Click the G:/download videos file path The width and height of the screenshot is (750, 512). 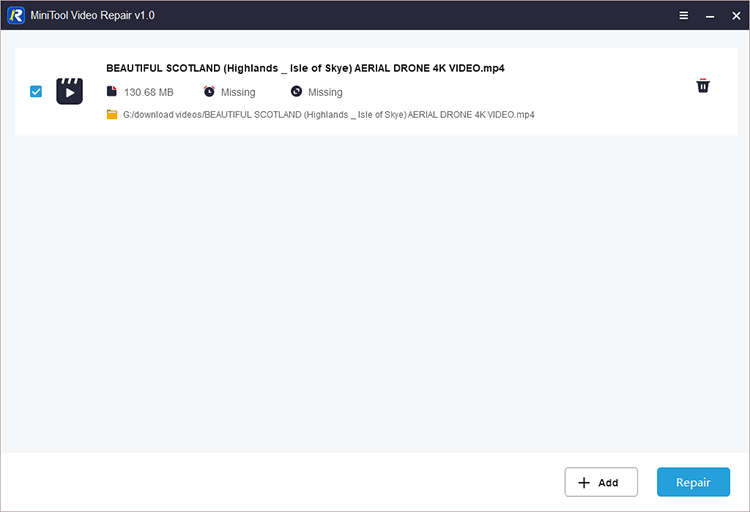point(328,115)
